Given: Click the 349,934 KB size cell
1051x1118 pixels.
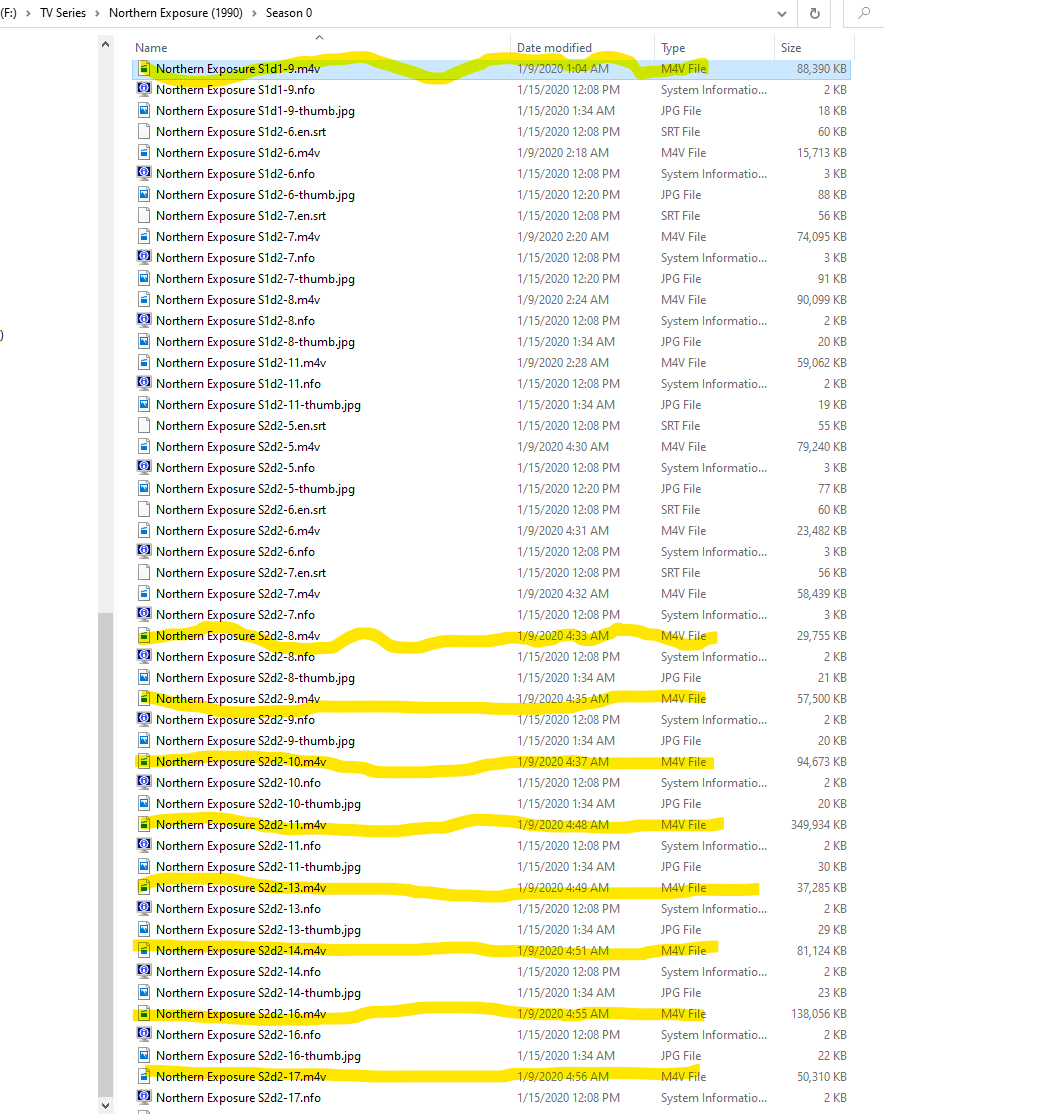Looking at the screenshot, I should click(819, 824).
